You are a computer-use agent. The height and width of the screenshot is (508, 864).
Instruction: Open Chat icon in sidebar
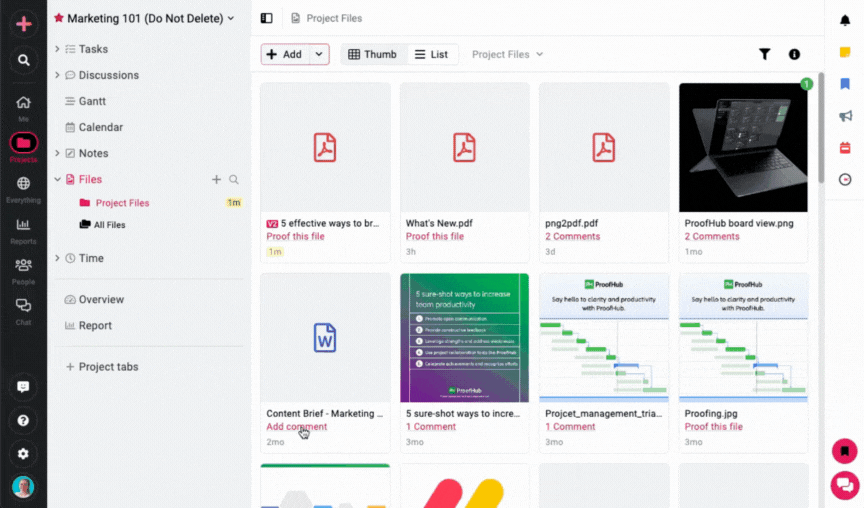(x=23, y=305)
